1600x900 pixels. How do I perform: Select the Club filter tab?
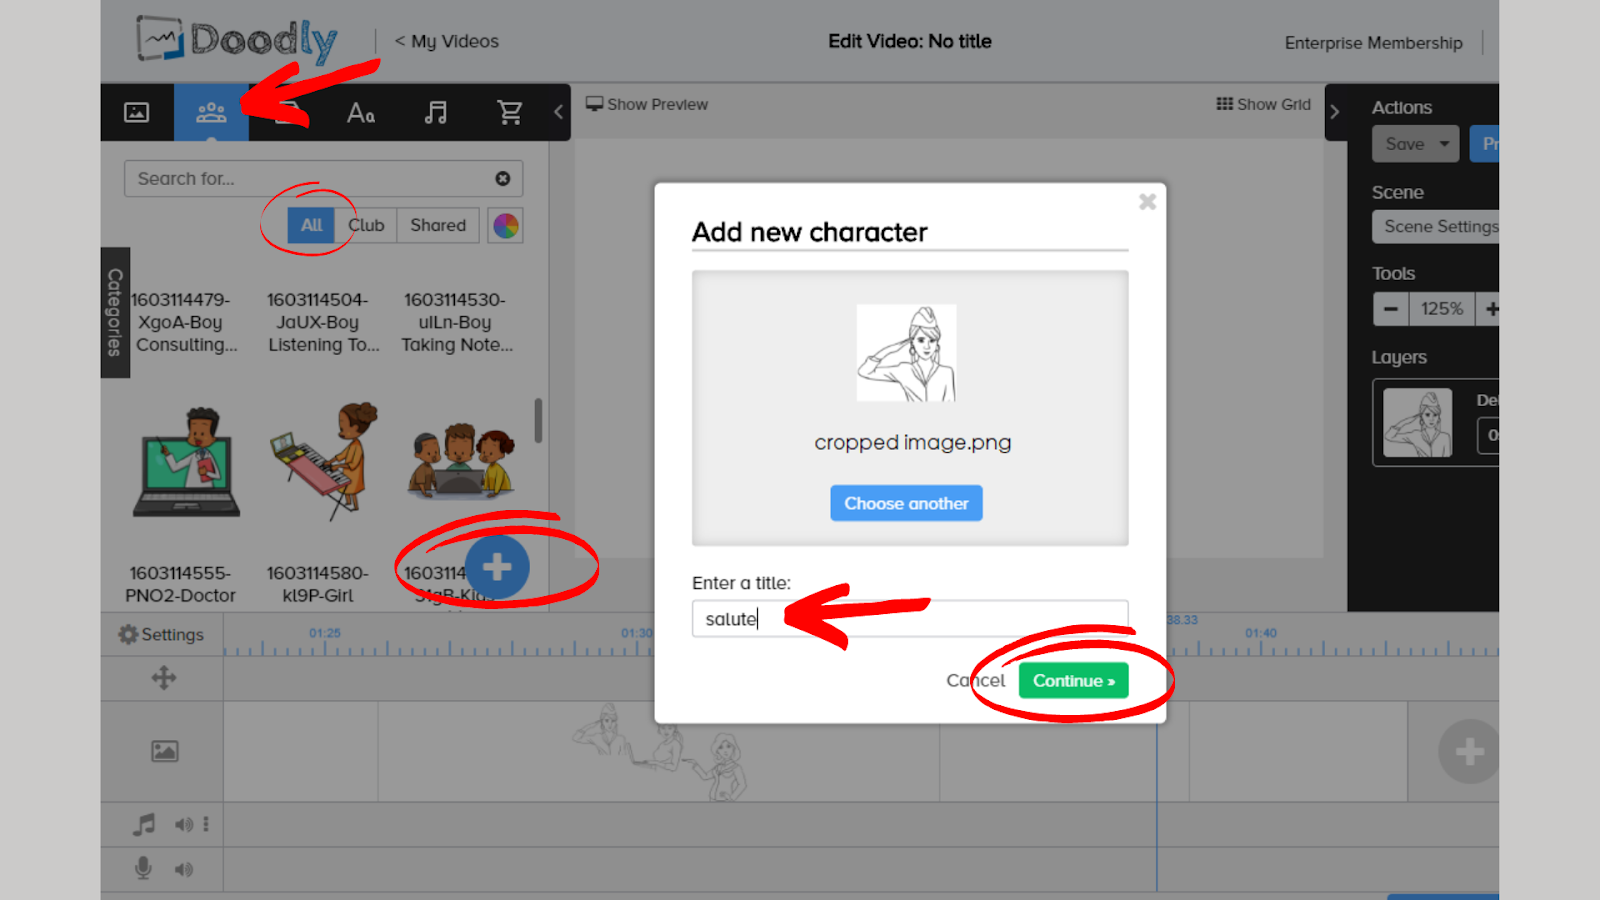[x=366, y=225]
